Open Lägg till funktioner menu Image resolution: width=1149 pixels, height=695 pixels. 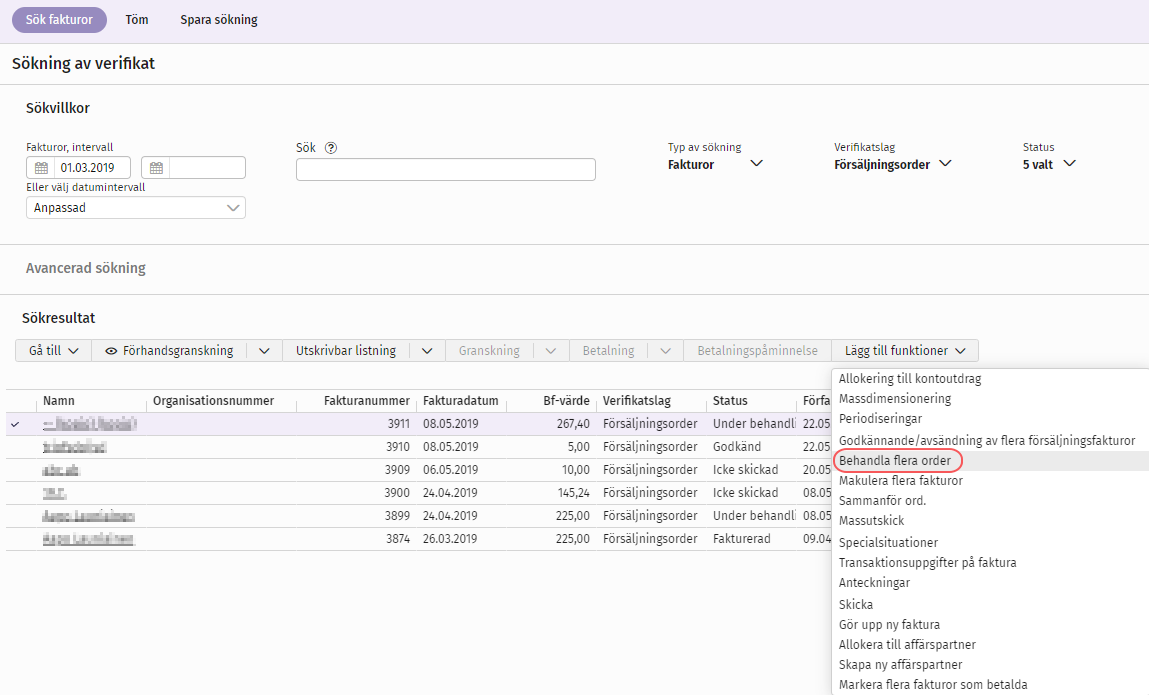tap(905, 350)
